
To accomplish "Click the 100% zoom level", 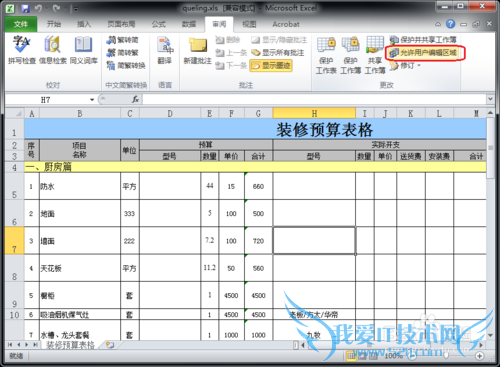I will coord(393,356).
